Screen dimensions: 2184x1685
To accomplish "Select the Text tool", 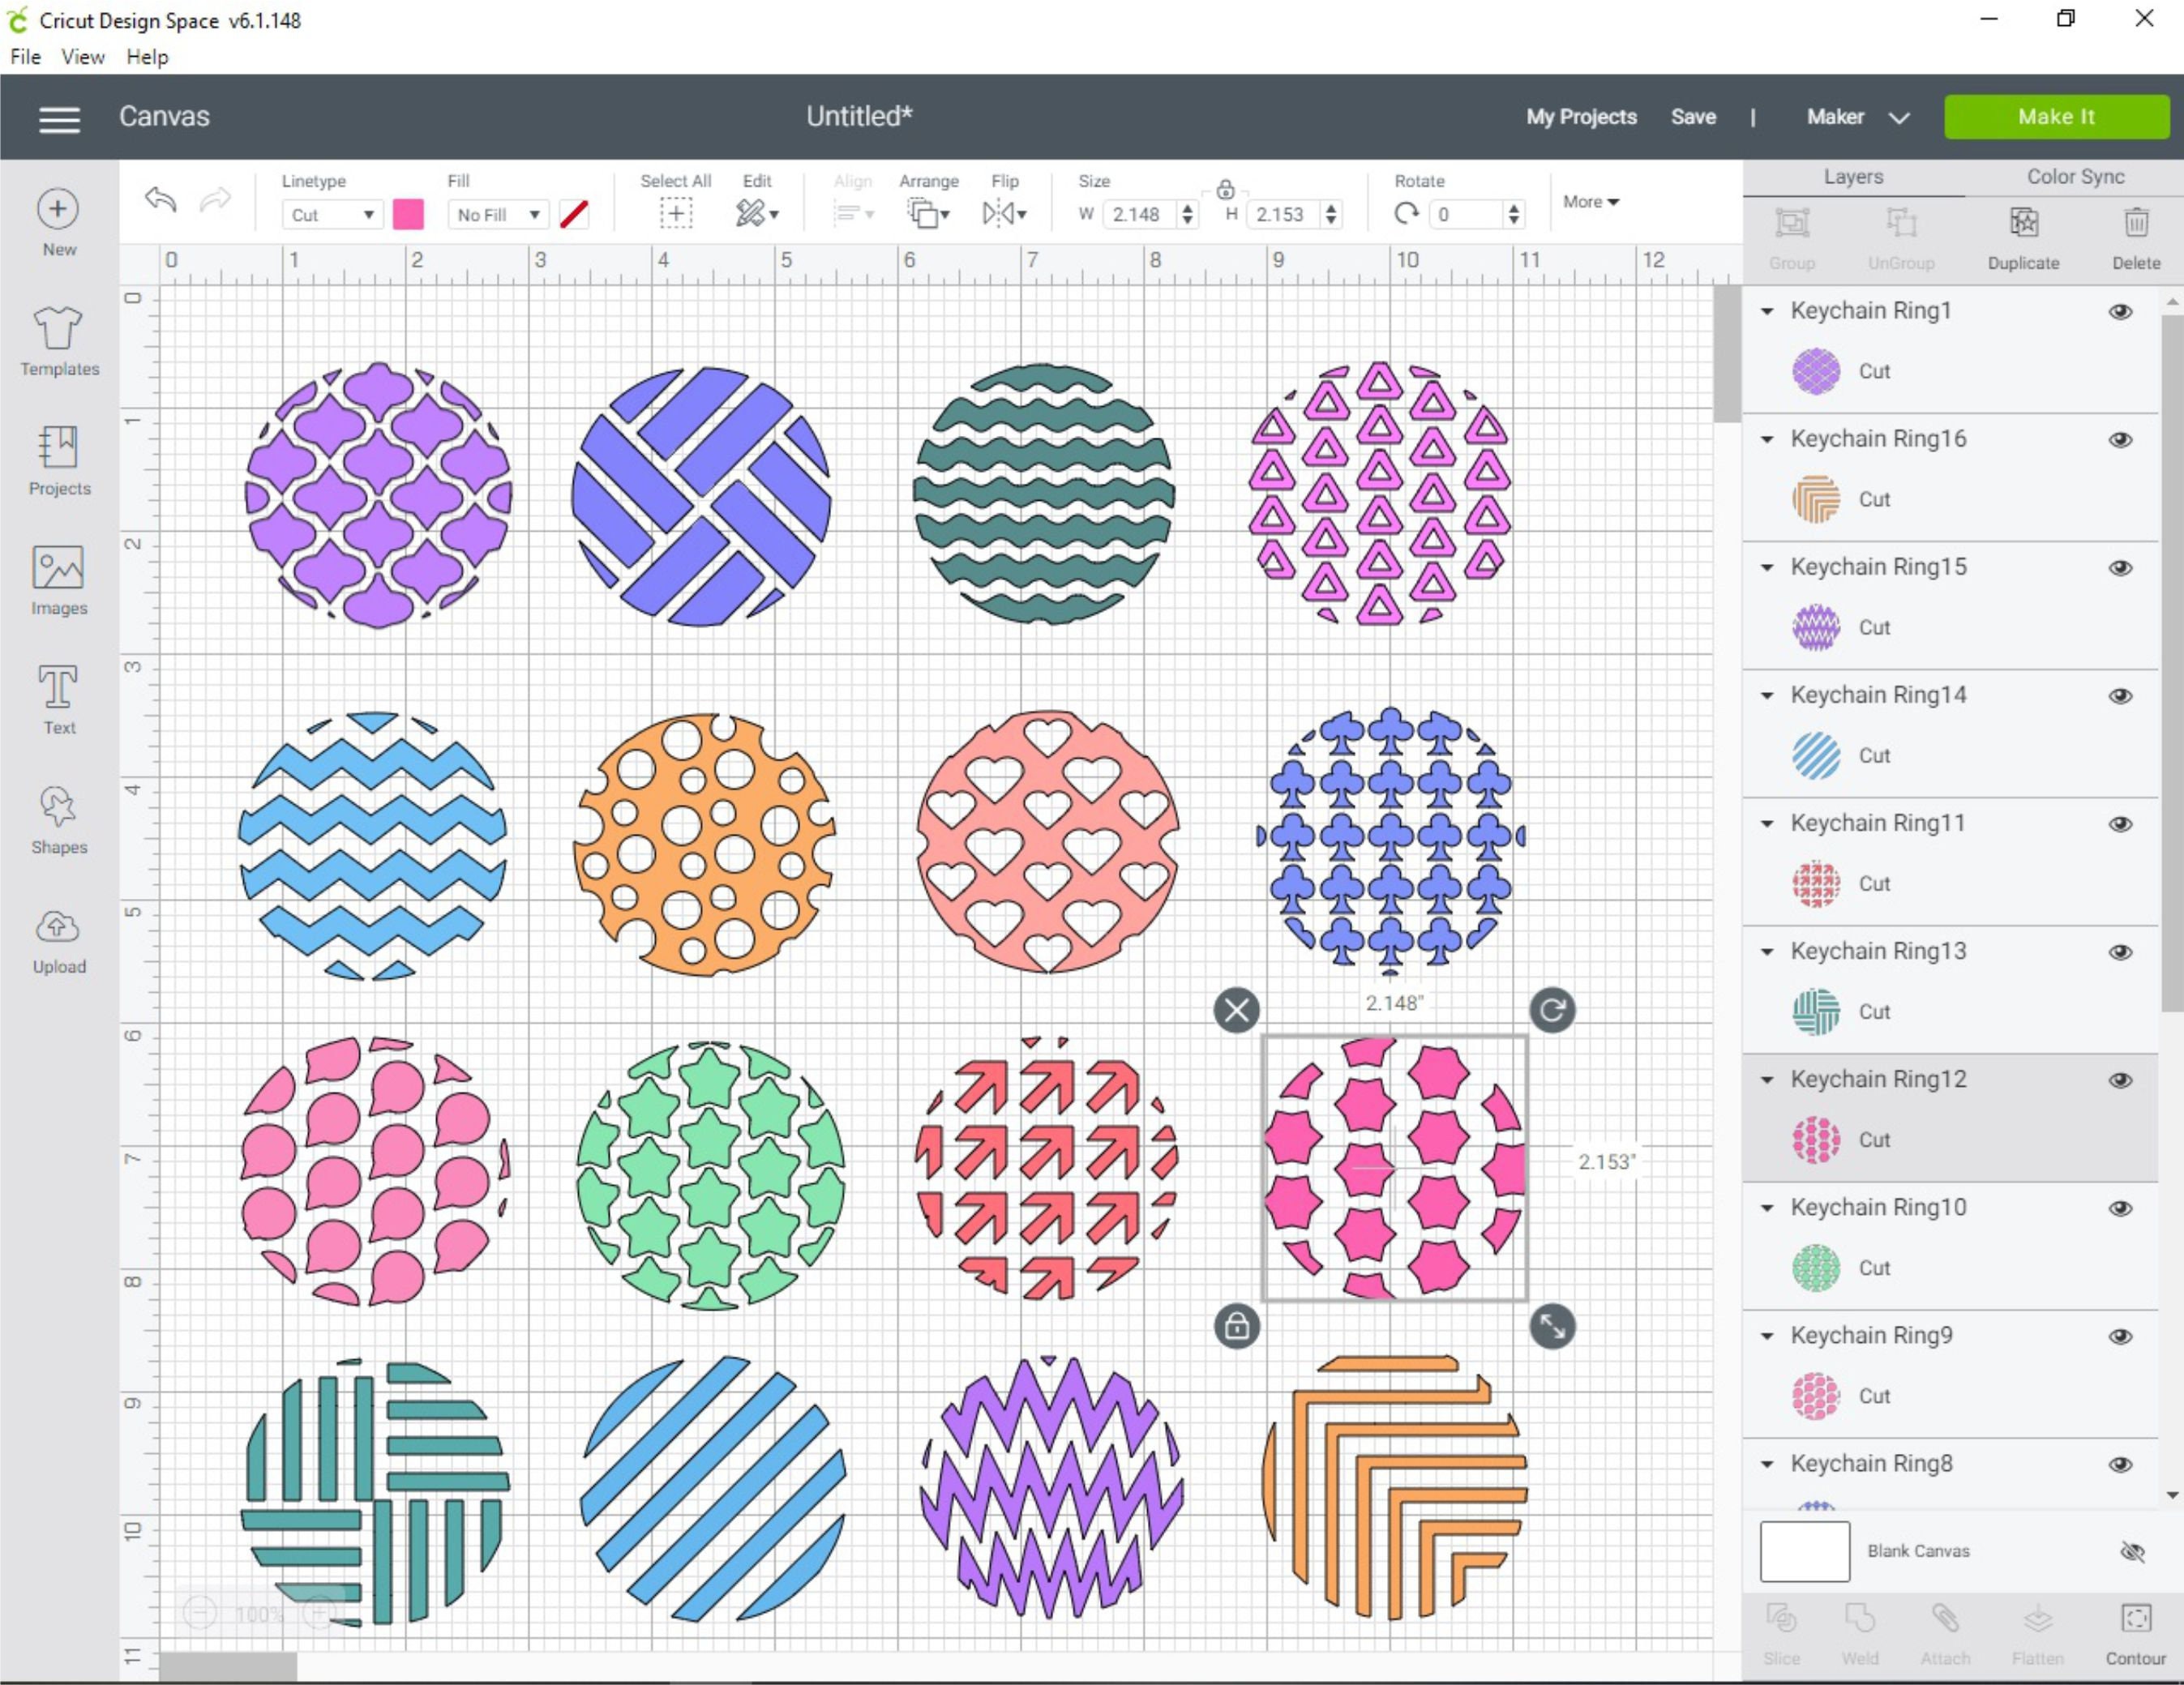I will click(58, 687).
